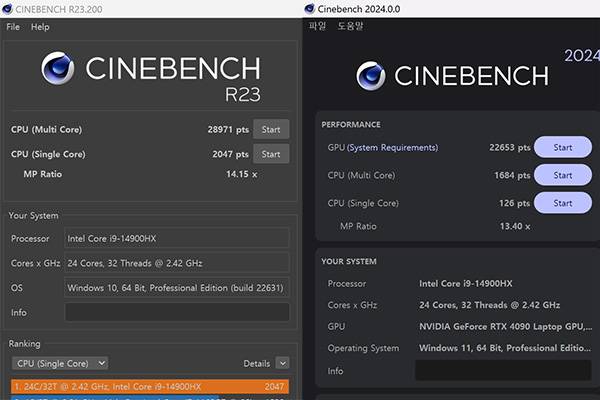The width and height of the screenshot is (600, 400).
Task: Select the orange i9-14900HX ranking entry
Action: point(149,386)
